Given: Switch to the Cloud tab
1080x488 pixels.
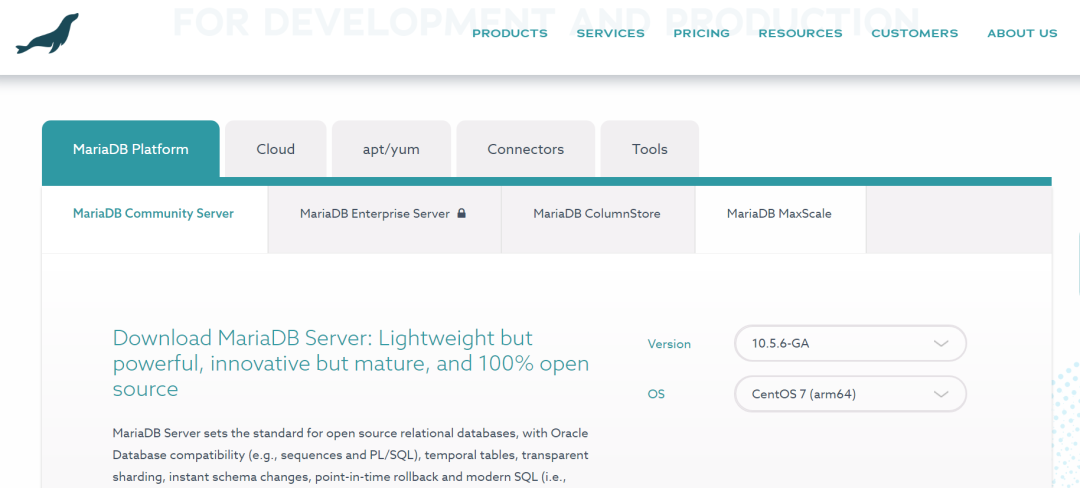Looking at the screenshot, I should click(x=275, y=149).
